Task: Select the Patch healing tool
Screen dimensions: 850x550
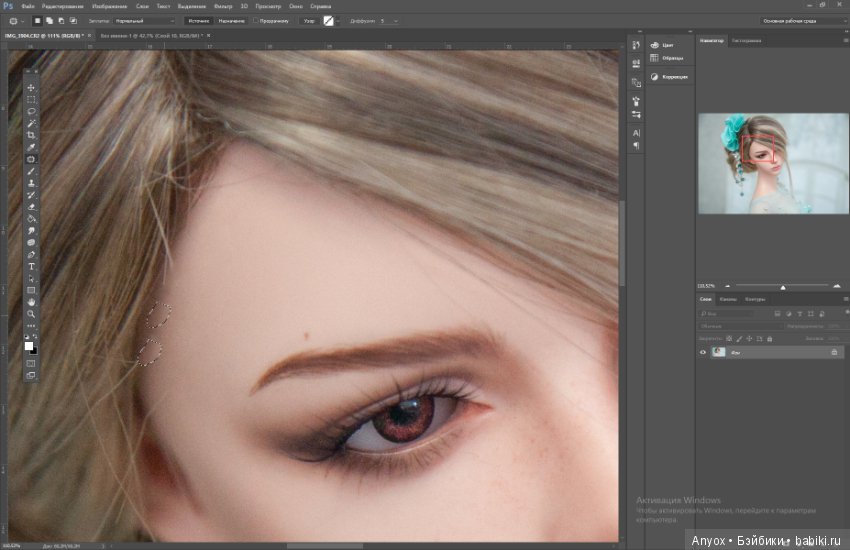Action: (x=31, y=159)
